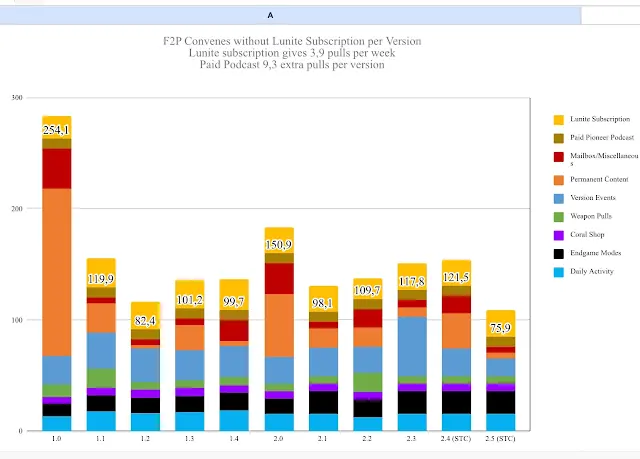Click the 2.3 x-axis label
The width and height of the screenshot is (640, 459).
411,439
